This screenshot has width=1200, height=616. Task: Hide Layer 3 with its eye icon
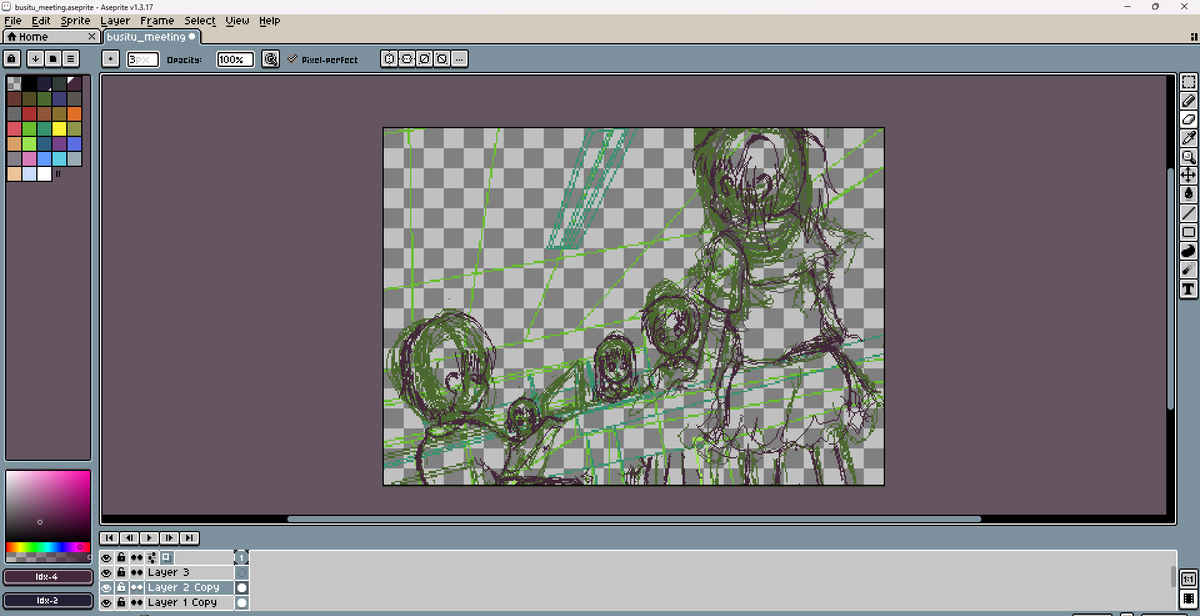click(x=106, y=573)
